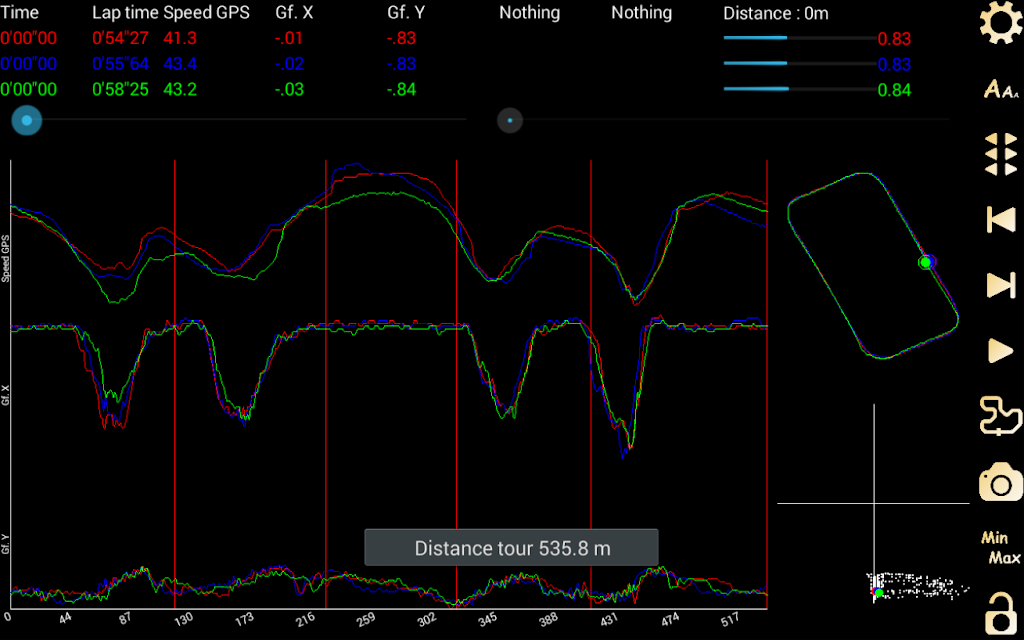Start playback with the play icon
Screen dimensions: 1024x640
[x=1000, y=351]
